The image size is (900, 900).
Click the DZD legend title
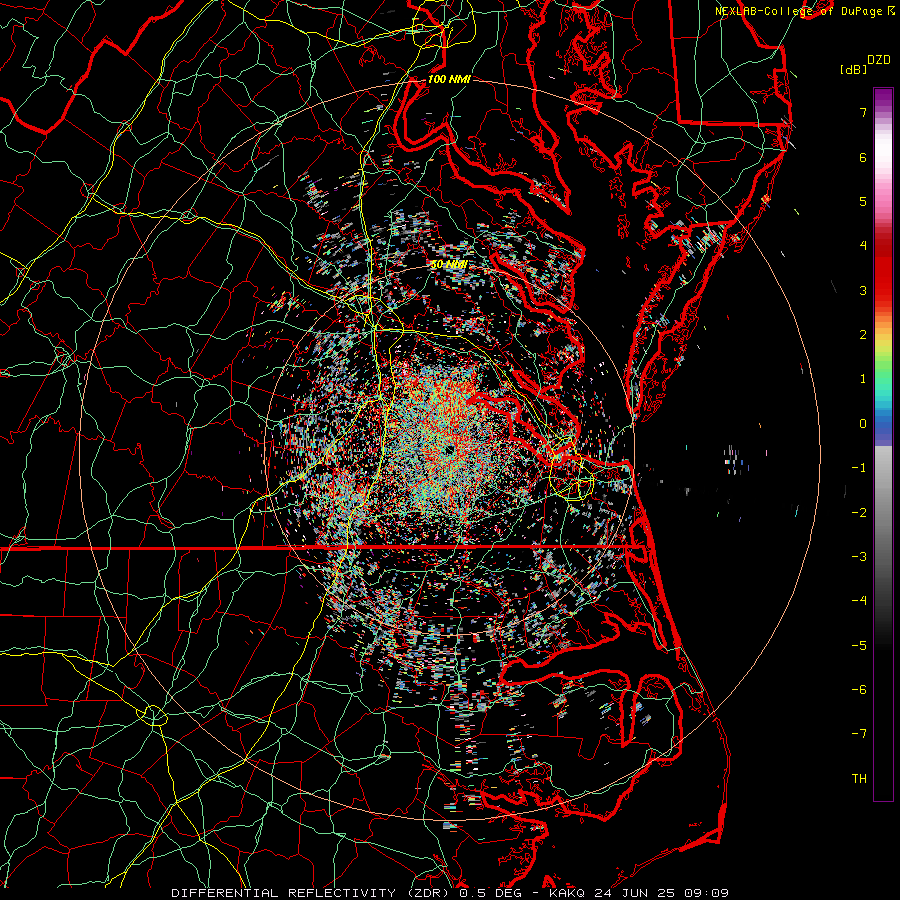point(879,60)
